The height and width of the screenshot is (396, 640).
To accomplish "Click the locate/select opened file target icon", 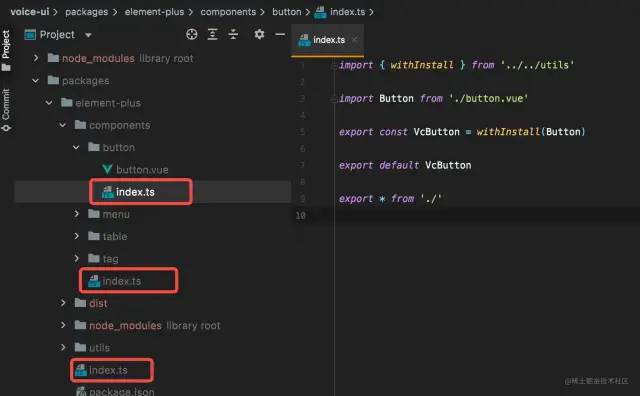I will click(x=191, y=34).
